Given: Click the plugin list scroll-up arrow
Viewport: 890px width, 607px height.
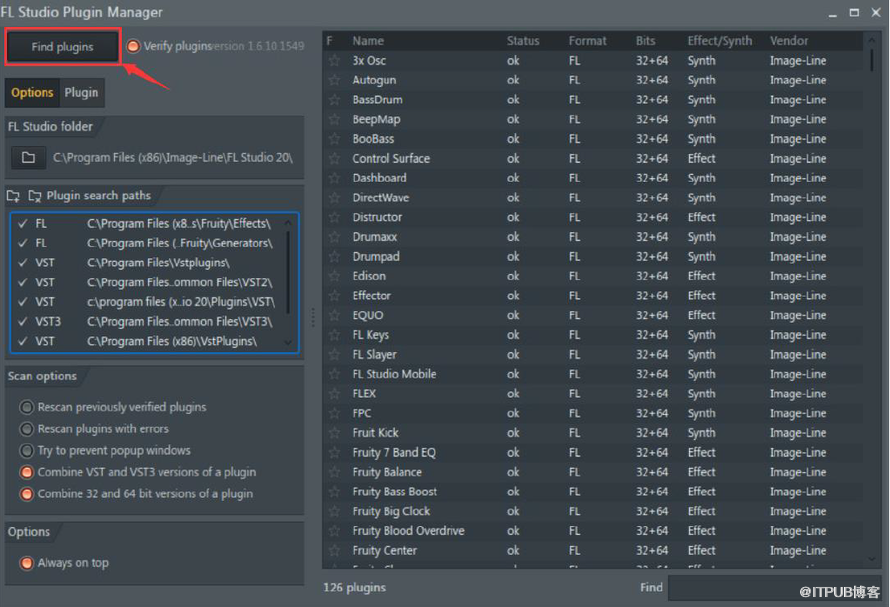Looking at the screenshot, I should [871, 41].
